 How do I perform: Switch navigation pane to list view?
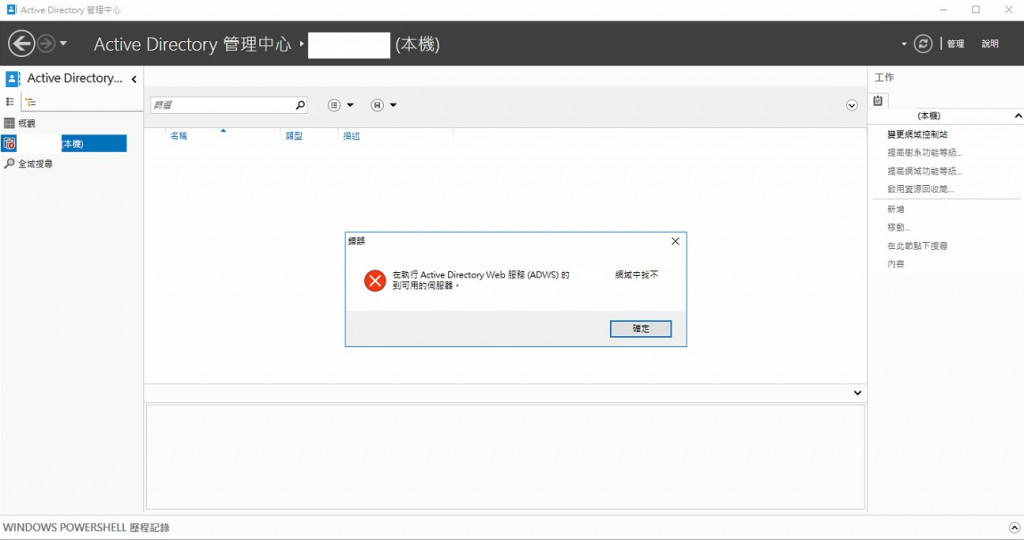tap(10, 102)
